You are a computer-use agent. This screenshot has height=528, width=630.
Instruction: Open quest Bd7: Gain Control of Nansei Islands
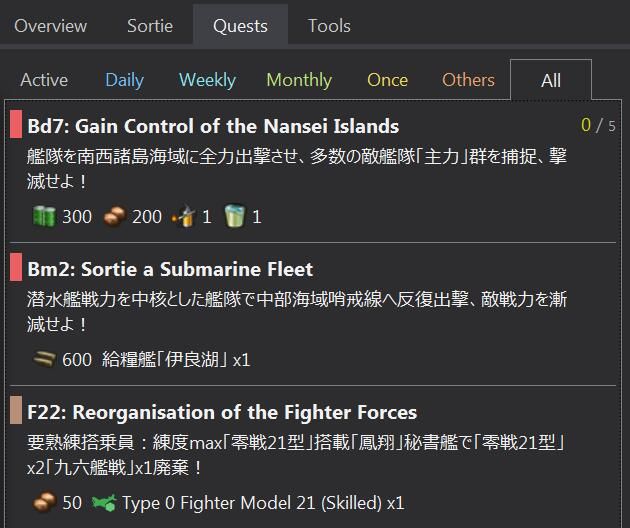pyautogui.click(x=213, y=126)
